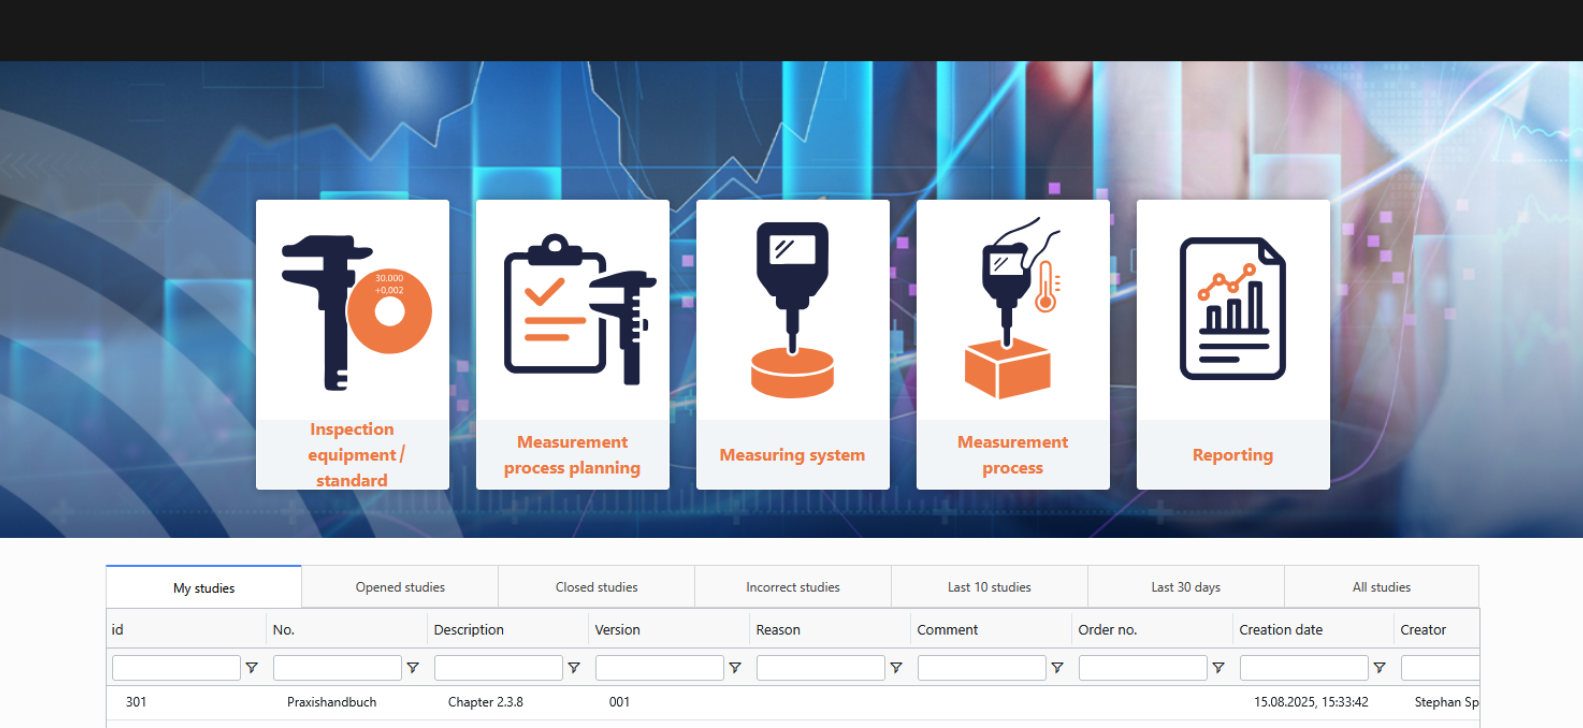
Task: Click filter icon for Description column
Action: coord(574,668)
